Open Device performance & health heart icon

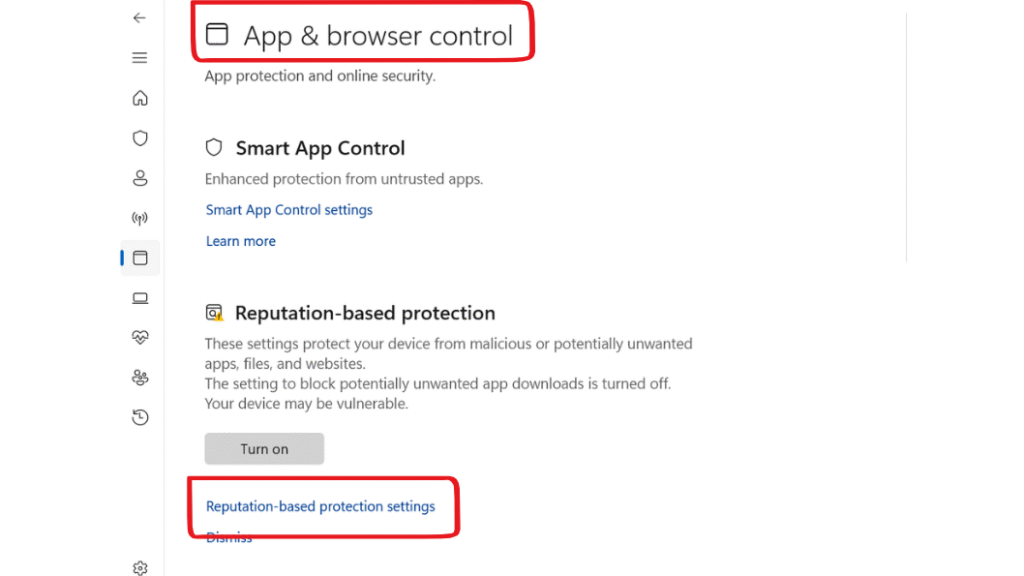pyautogui.click(x=140, y=337)
